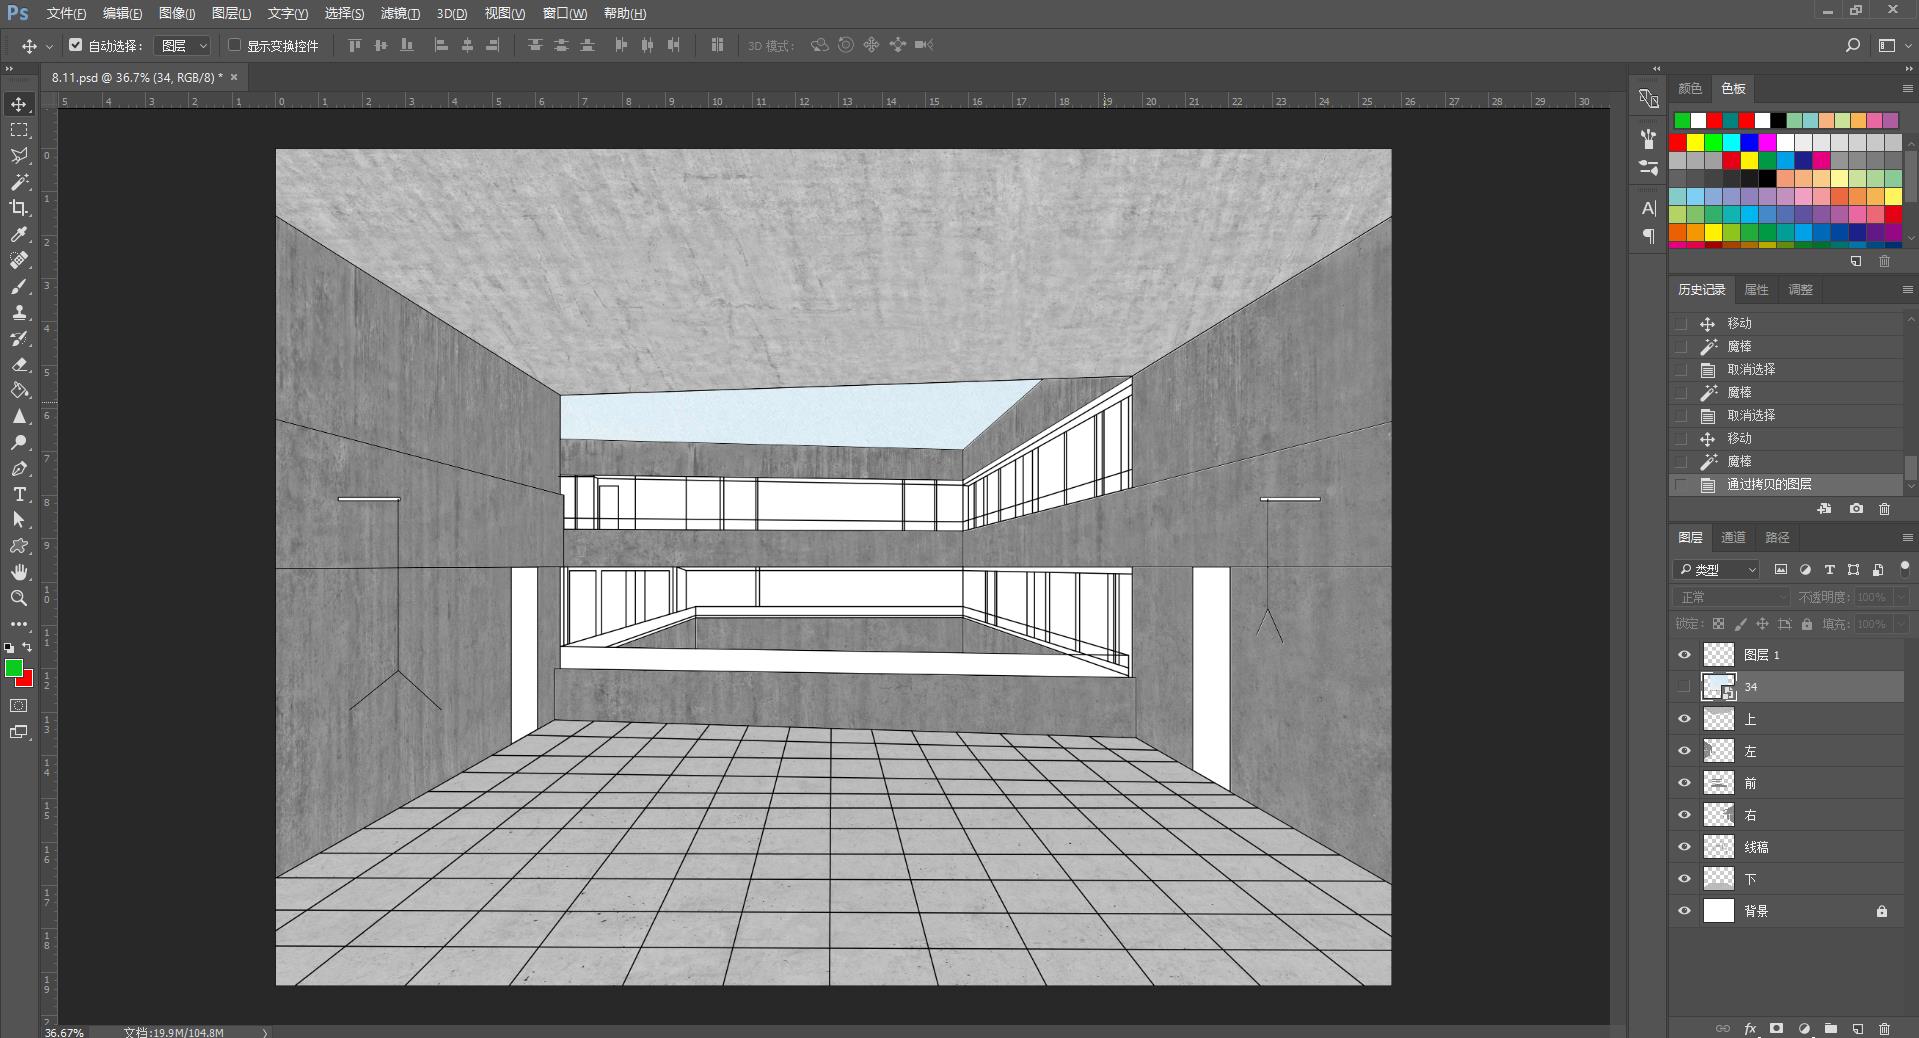
Task: Select the Eyedropper tool
Action: coord(19,234)
